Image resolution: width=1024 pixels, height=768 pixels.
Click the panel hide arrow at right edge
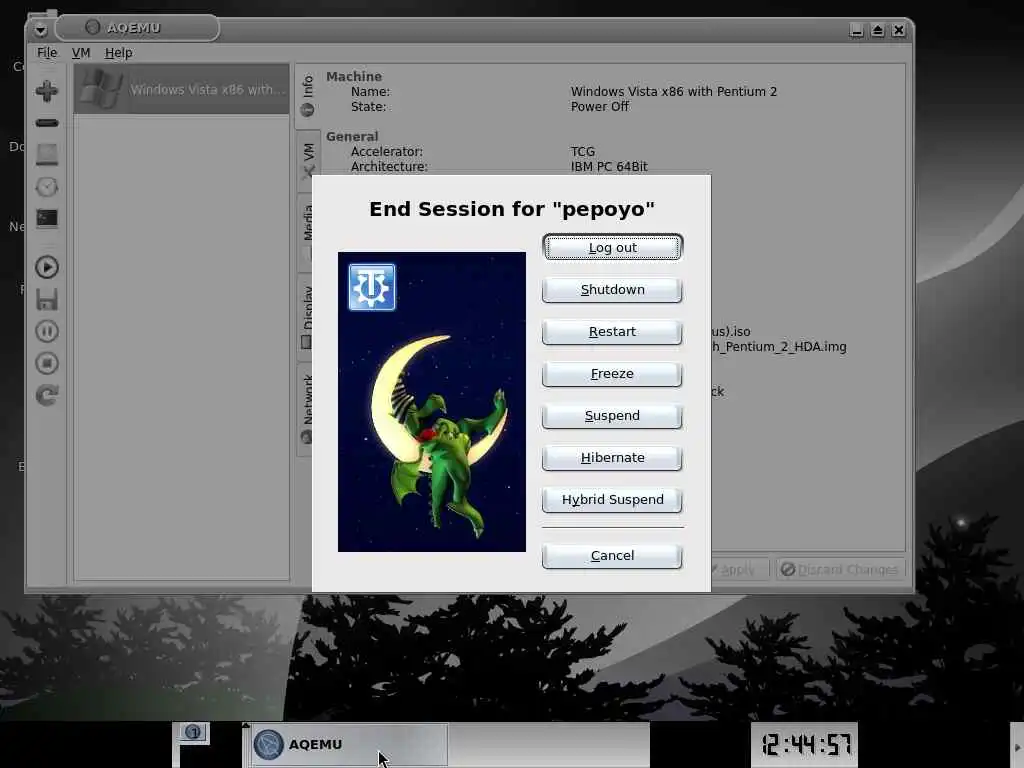point(1017,746)
